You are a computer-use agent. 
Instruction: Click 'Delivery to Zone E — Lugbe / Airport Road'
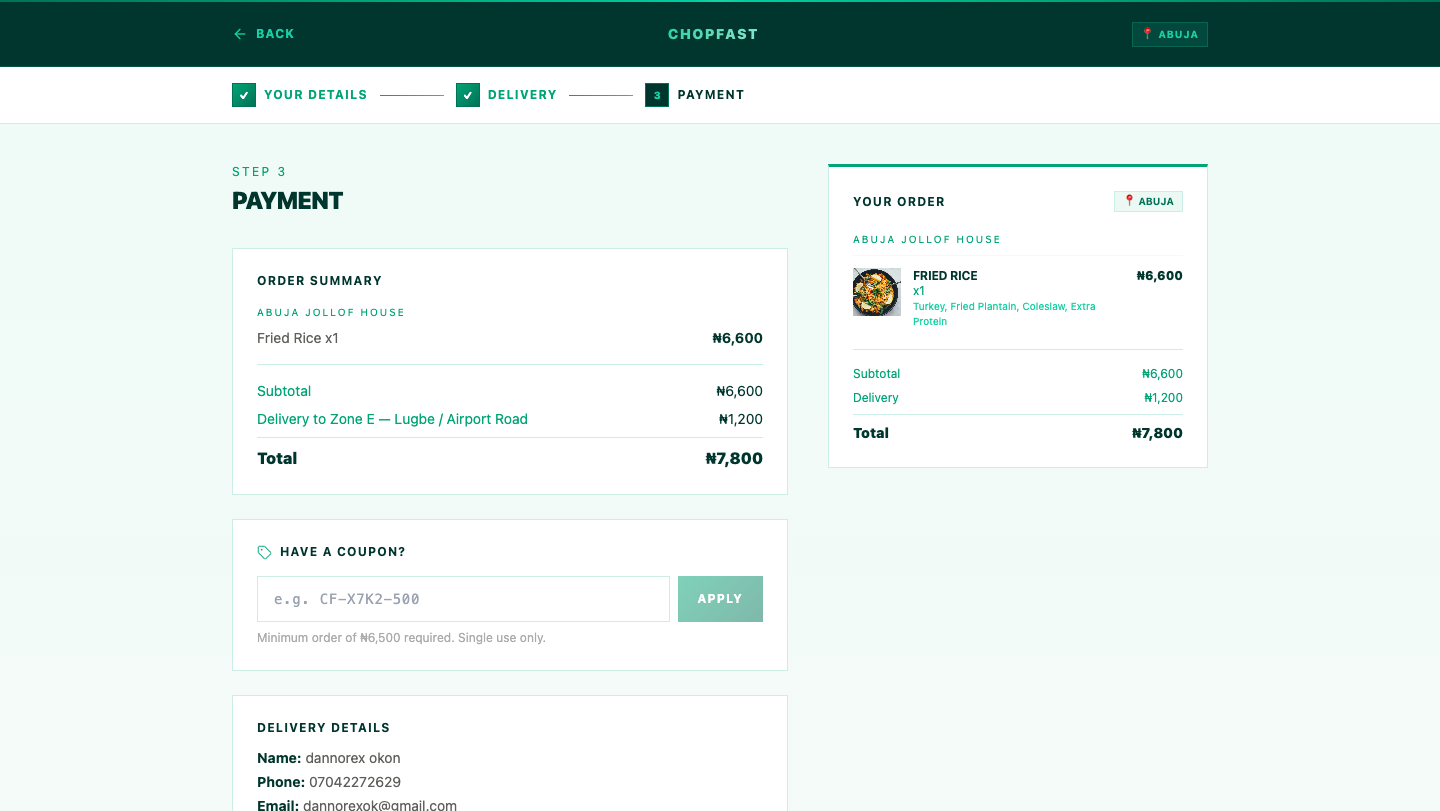pyautogui.click(x=392, y=419)
